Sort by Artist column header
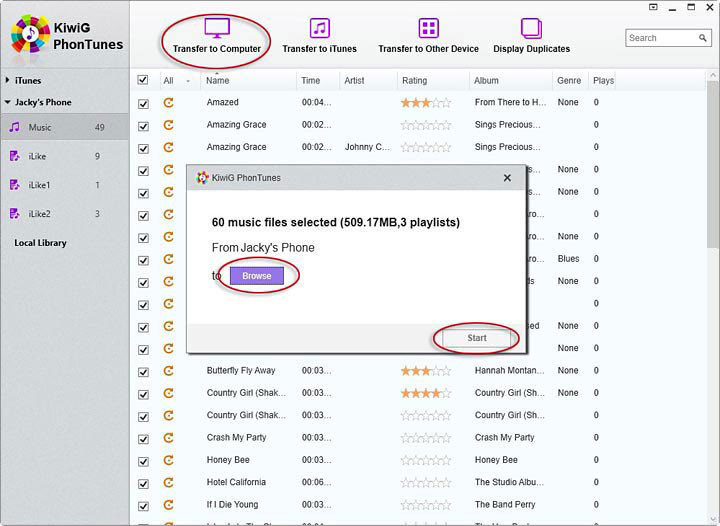The height and width of the screenshot is (526, 720). click(x=368, y=80)
